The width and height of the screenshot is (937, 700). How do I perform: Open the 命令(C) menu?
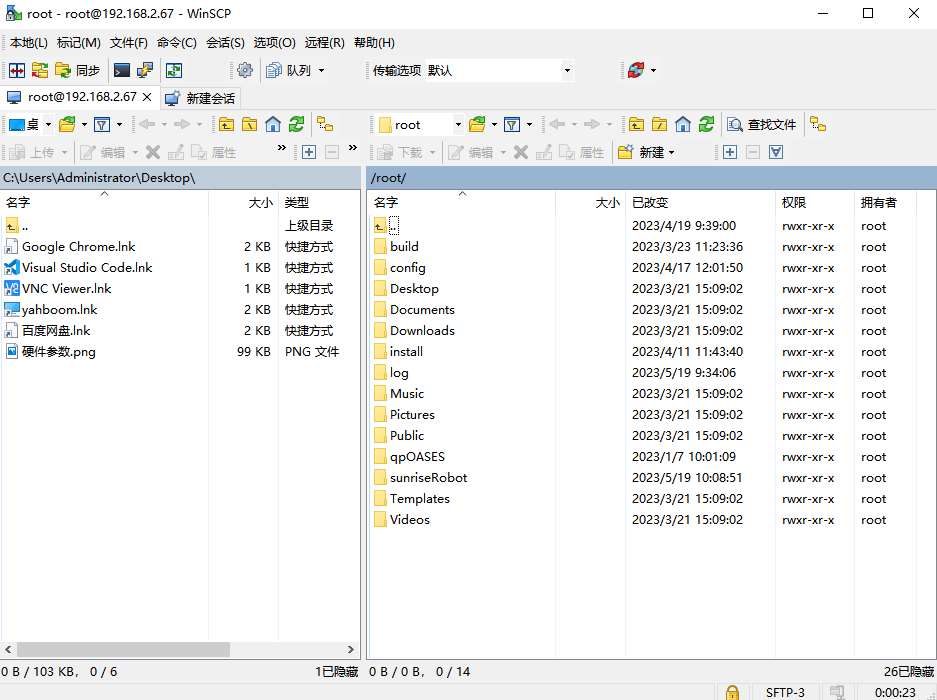pos(176,43)
